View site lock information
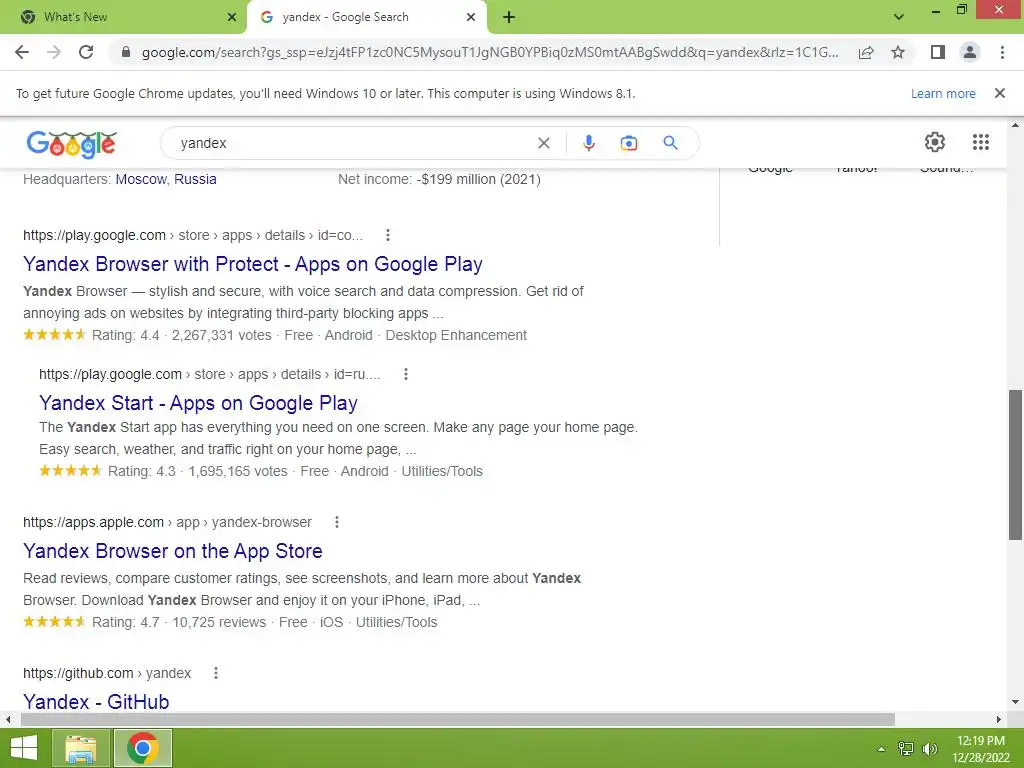1024x768 pixels. pos(126,52)
